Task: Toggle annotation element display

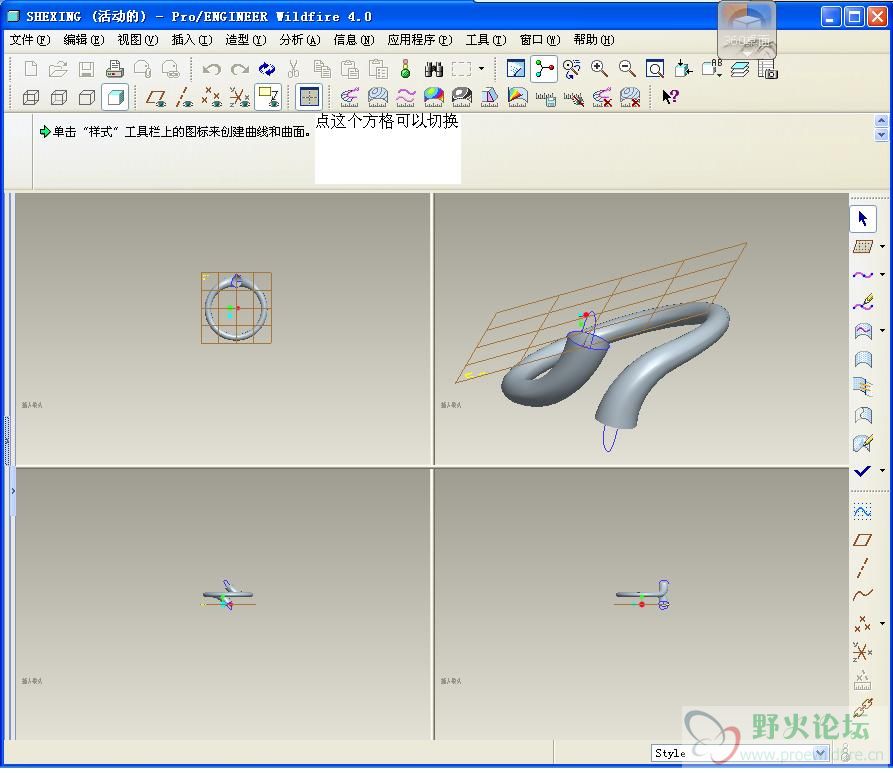Action: 268,97
